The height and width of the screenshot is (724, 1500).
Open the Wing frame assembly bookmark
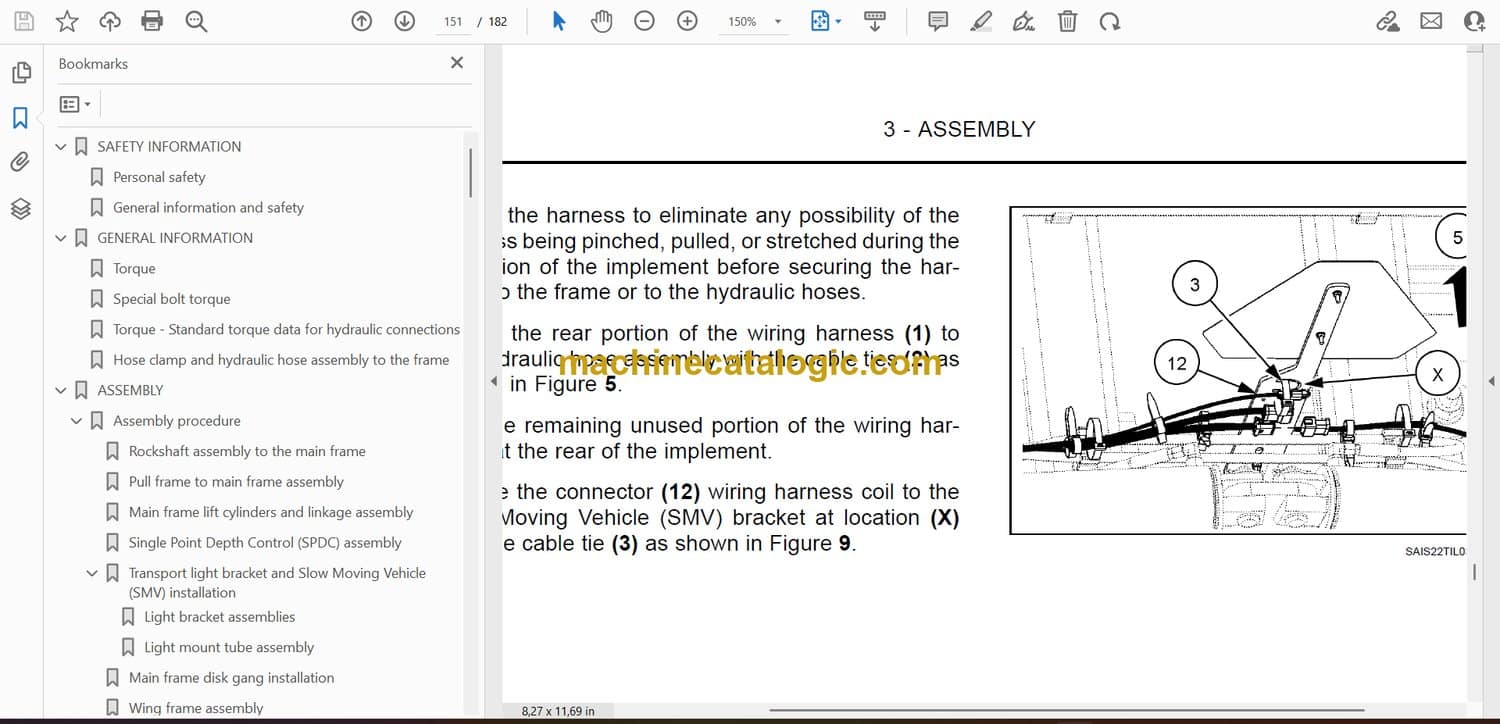click(196, 708)
